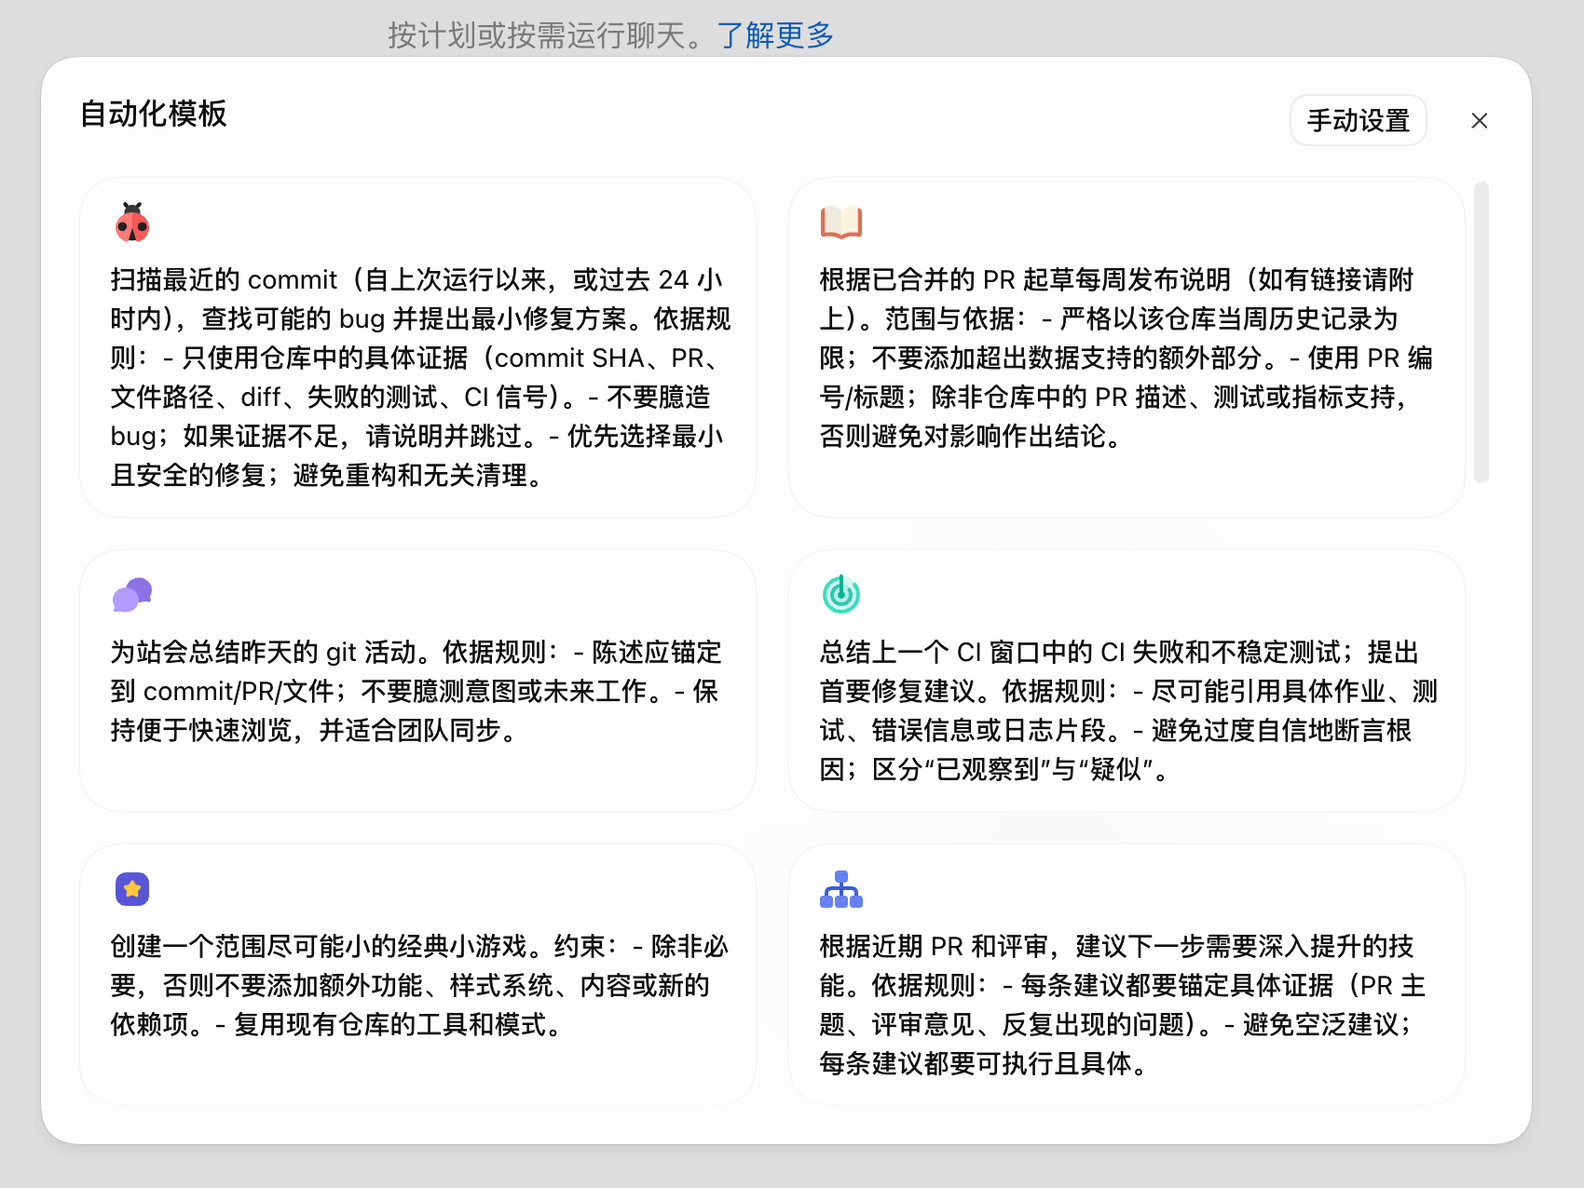
Task: Click the open book release notes icon
Action: 841,222
